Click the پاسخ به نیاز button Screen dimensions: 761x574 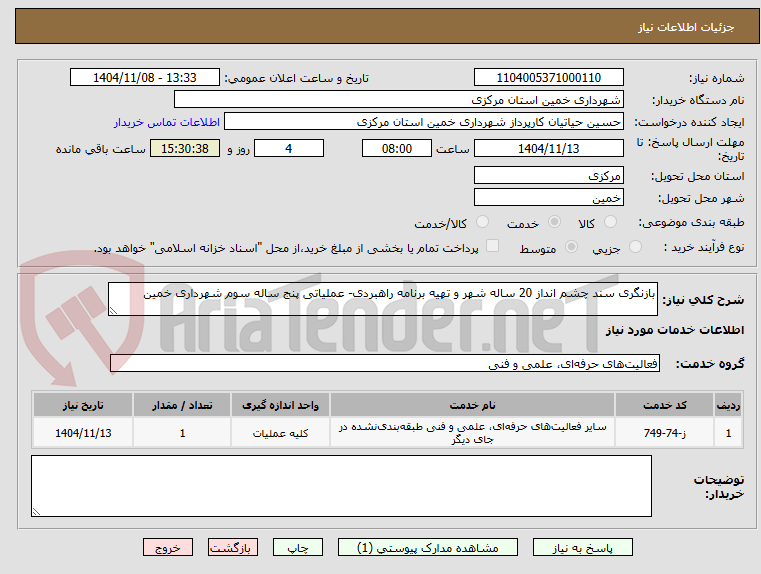click(583, 547)
